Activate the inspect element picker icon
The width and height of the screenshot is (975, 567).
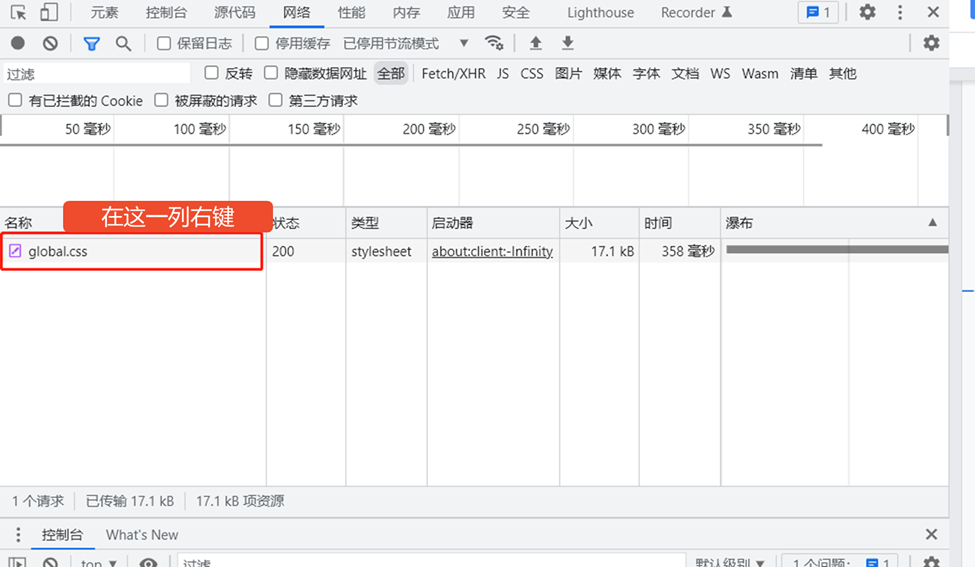pyautogui.click(x=18, y=12)
